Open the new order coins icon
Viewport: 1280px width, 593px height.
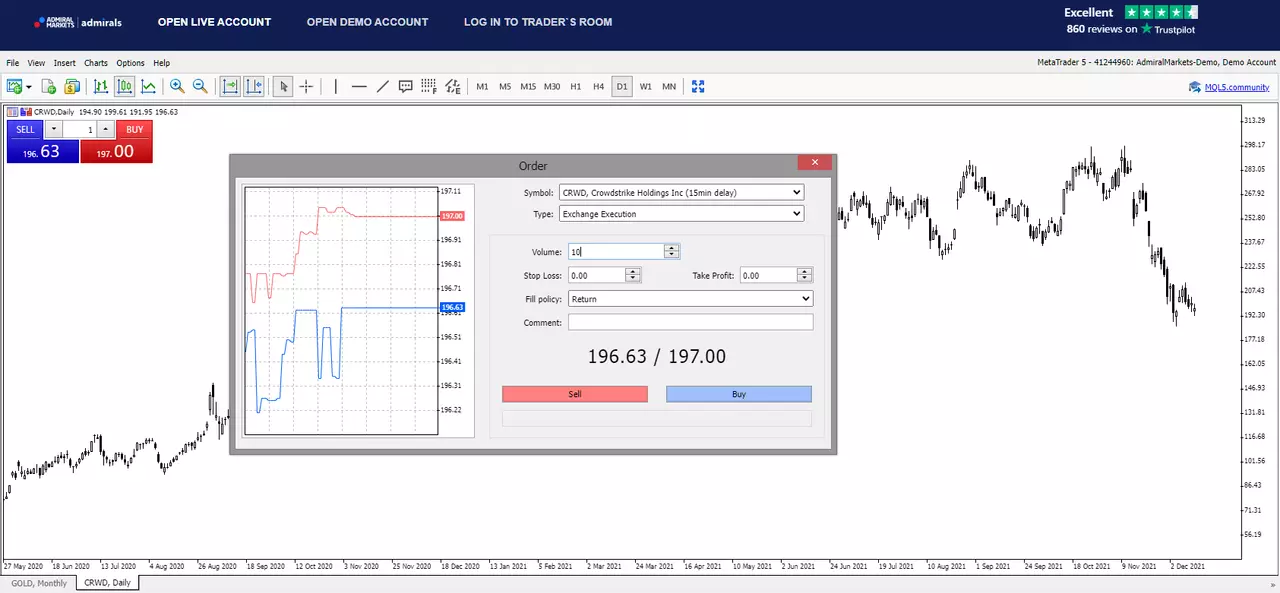(71, 87)
